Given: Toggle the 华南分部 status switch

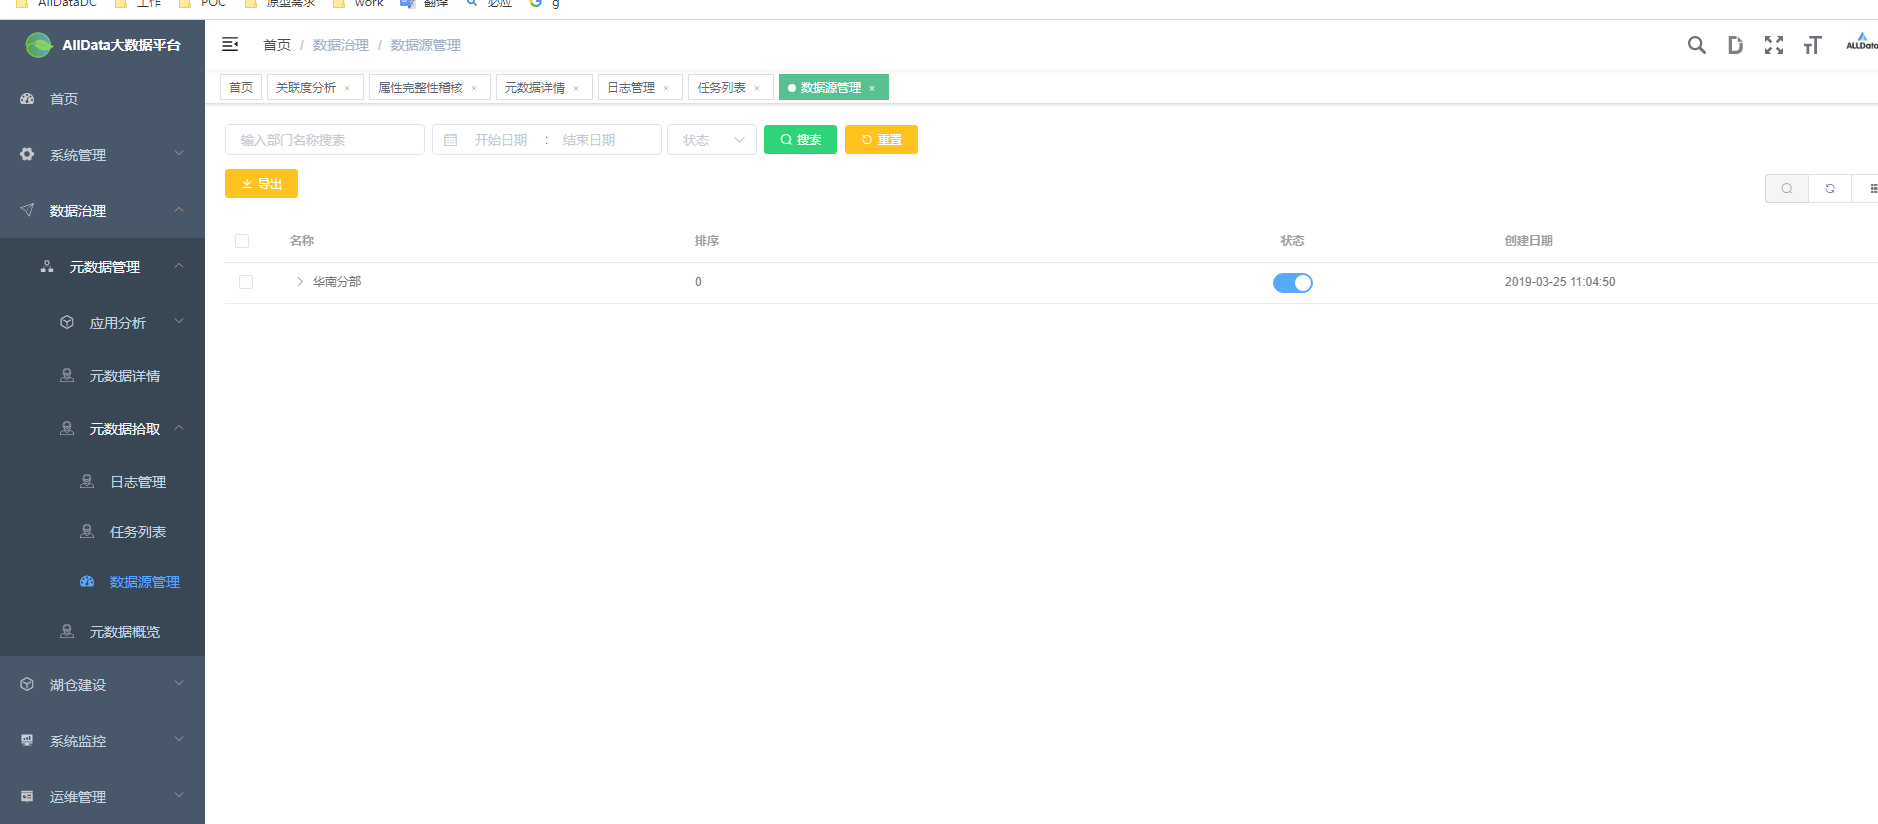Looking at the screenshot, I should (1292, 283).
